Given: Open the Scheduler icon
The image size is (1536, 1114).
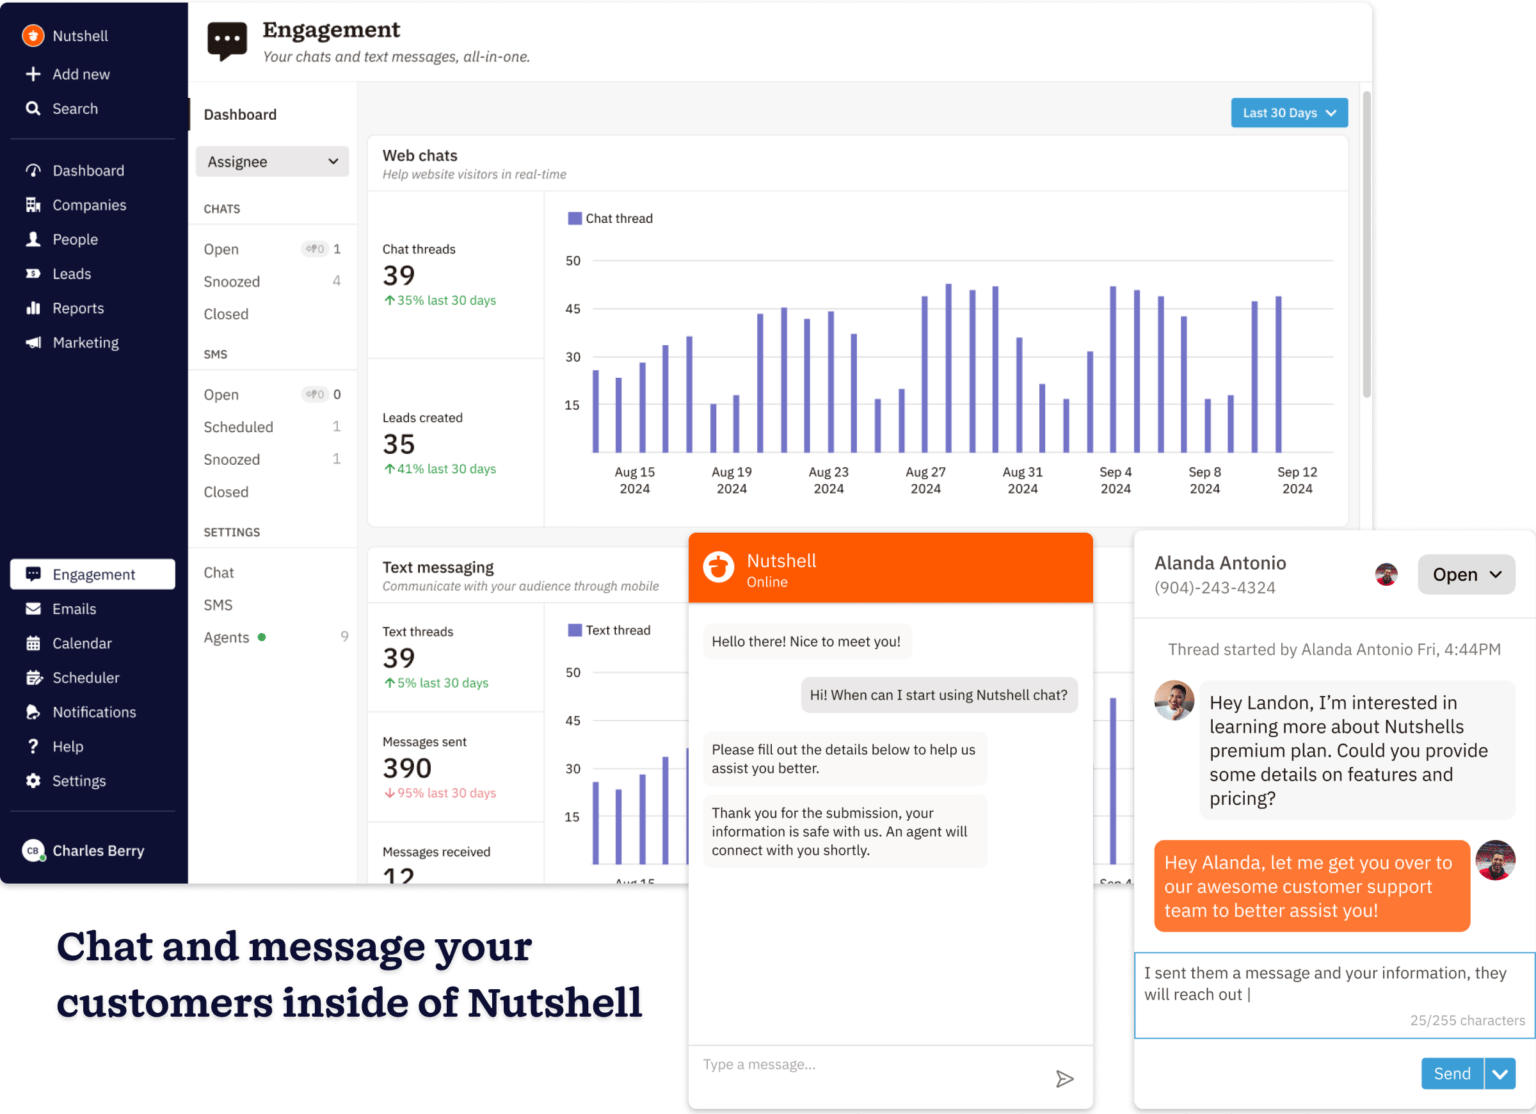Looking at the screenshot, I should tap(33, 677).
